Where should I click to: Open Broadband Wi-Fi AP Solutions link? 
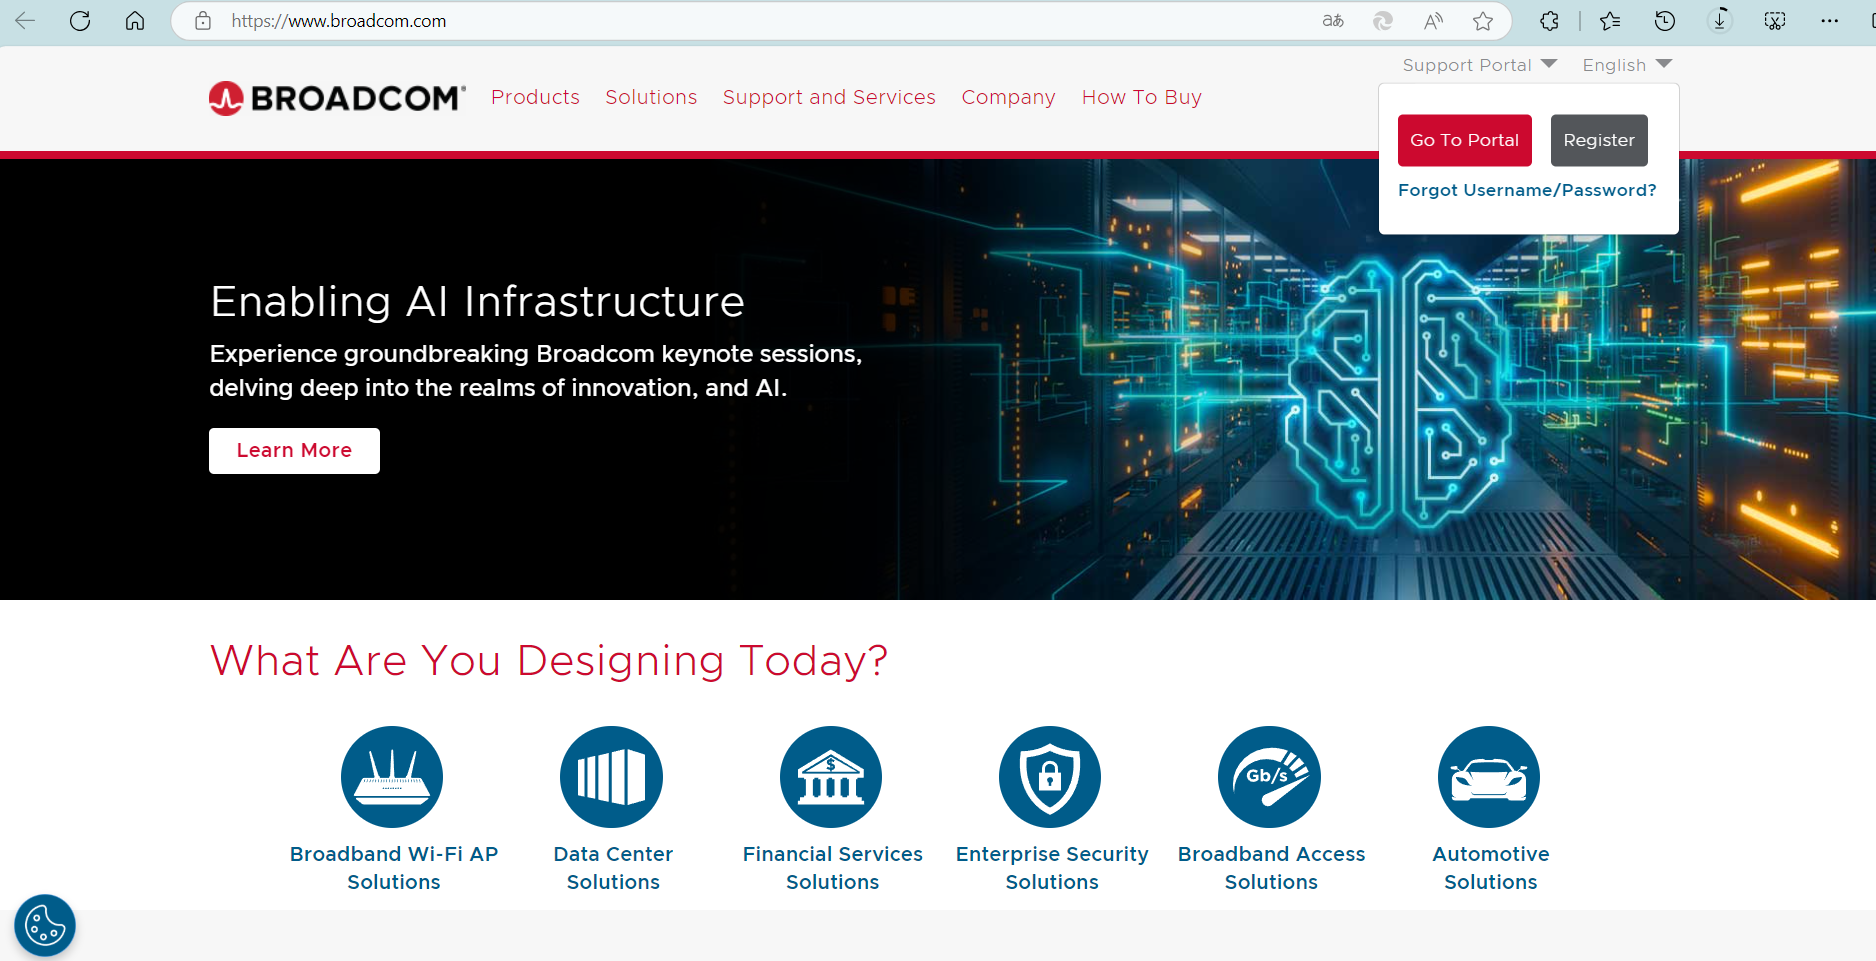[x=394, y=868]
